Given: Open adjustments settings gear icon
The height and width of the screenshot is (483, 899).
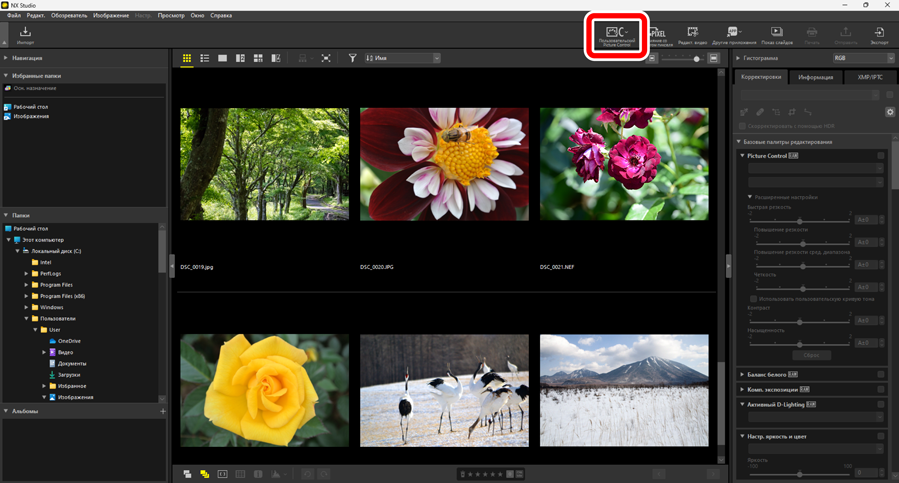Looking at the screenshot, I should point(889,112).
